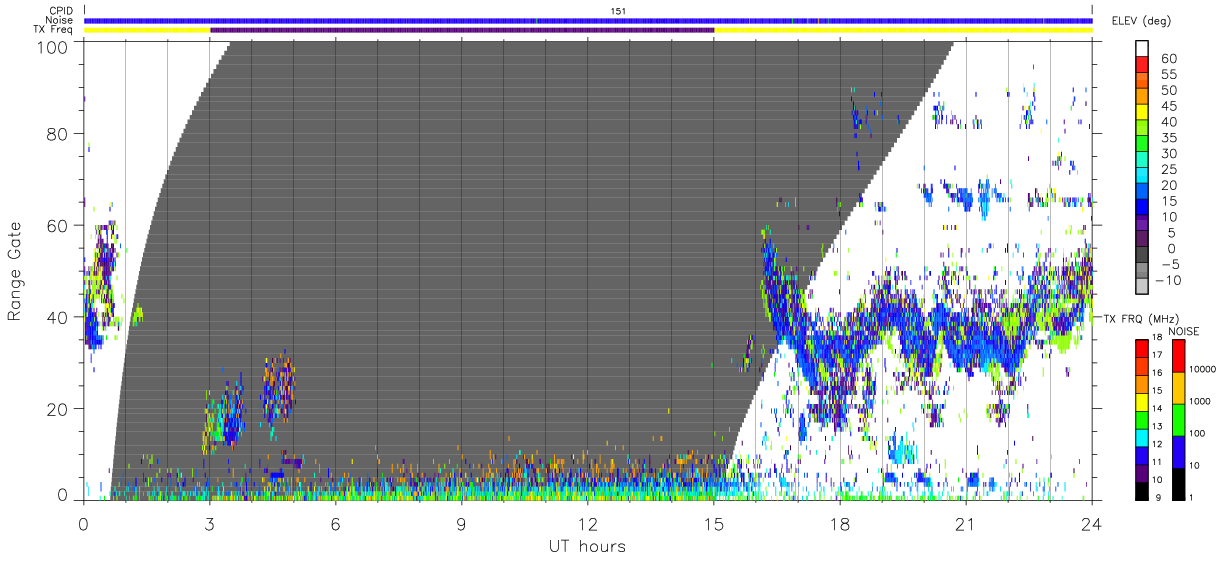Click the 1 label on NOISE colorbar
Viewport: 1228px width, 567px height.
pos(1192,497)
